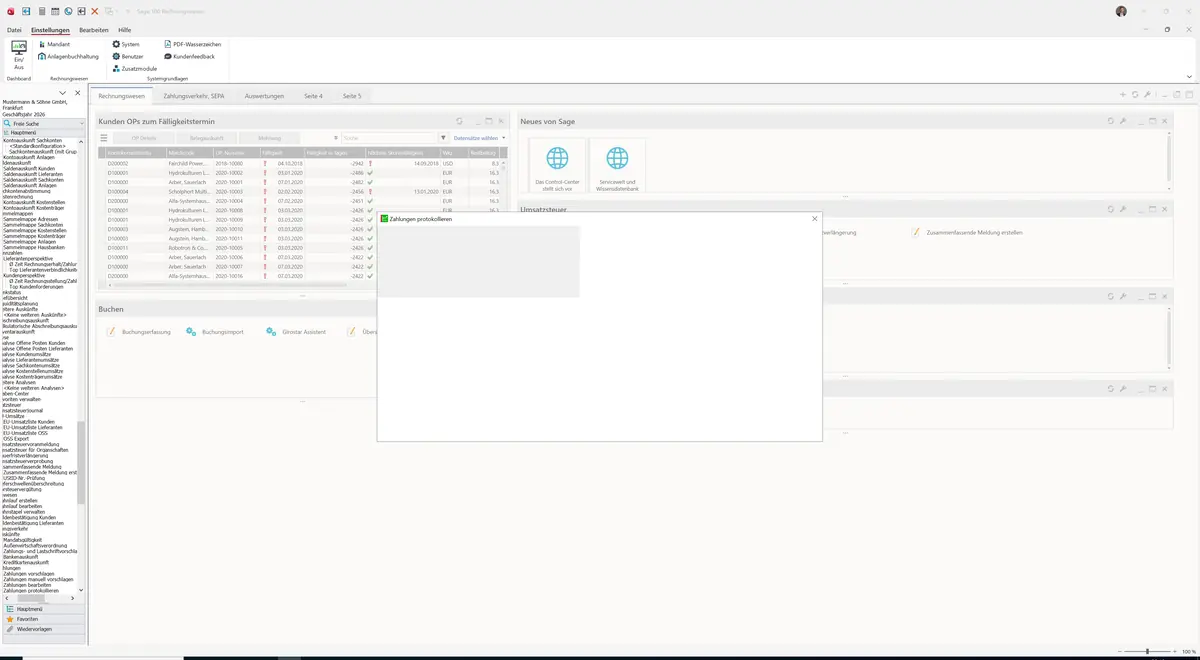The image size is (1200, 660).
Task: Select Hauptmenü at the sidebar bottom
Action: pyautogui.click(x=43, y=609)
